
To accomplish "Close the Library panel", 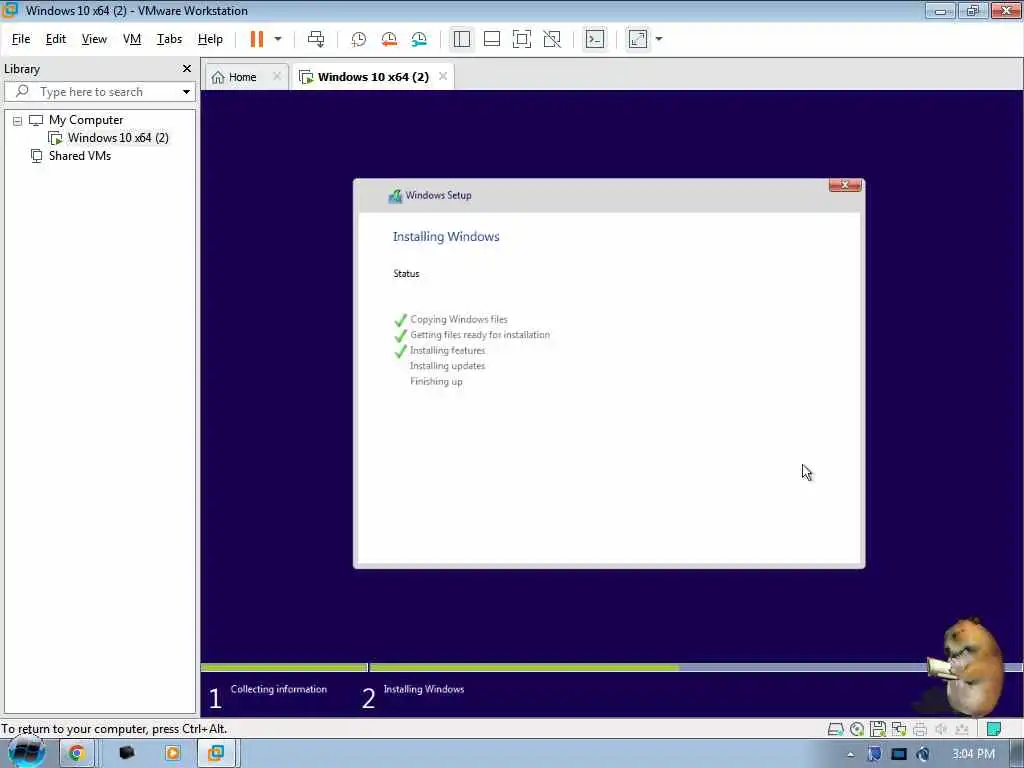I will 187,69.
